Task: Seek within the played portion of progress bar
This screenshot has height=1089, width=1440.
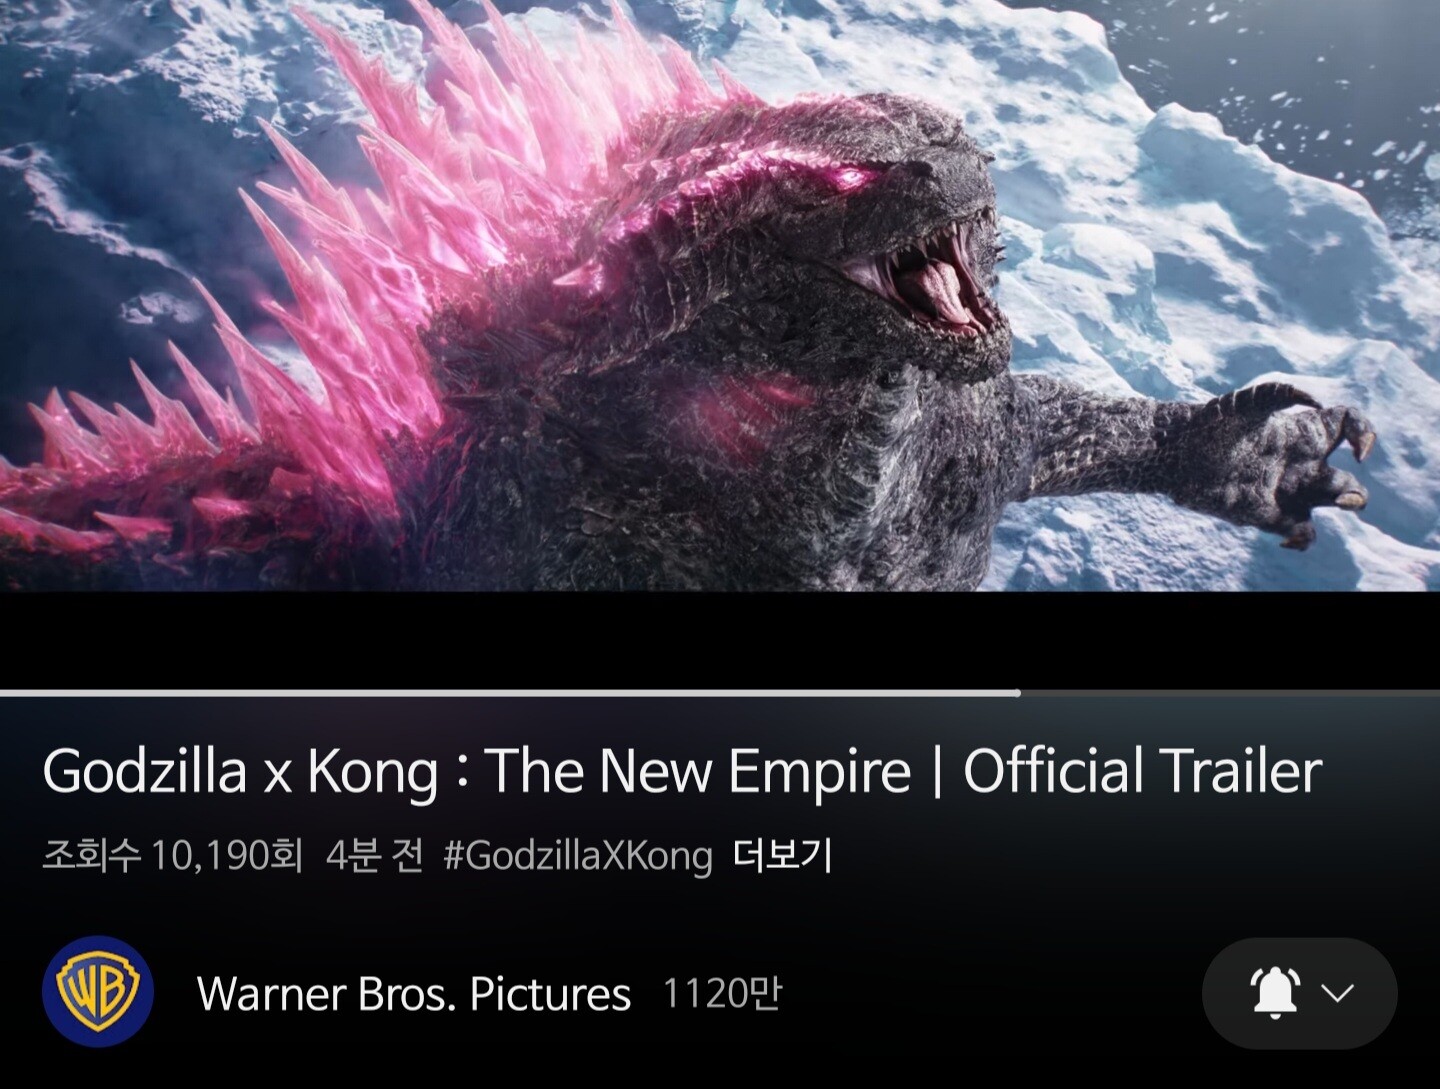Action: pos(510,692)
